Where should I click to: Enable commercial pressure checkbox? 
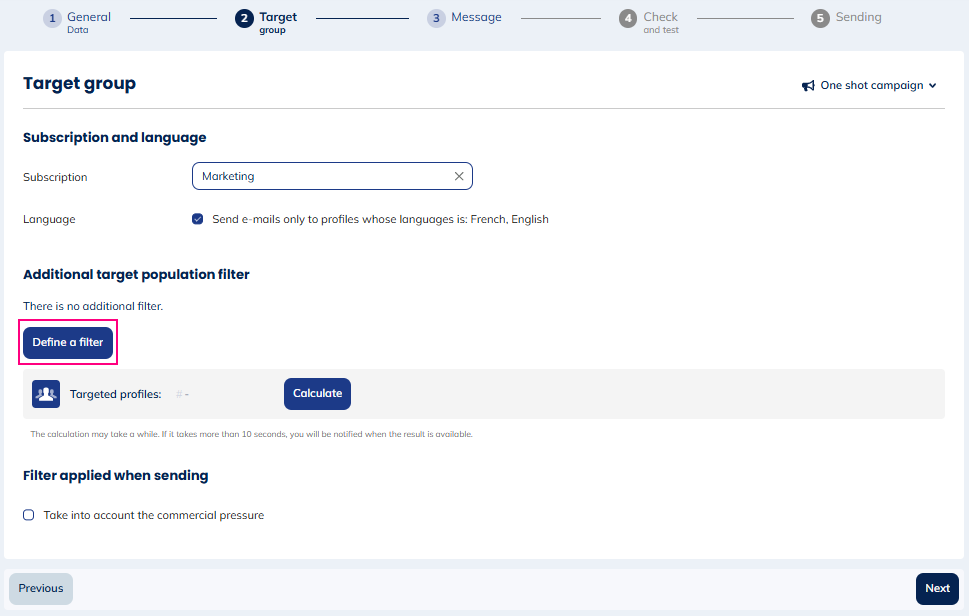[29, 515]
